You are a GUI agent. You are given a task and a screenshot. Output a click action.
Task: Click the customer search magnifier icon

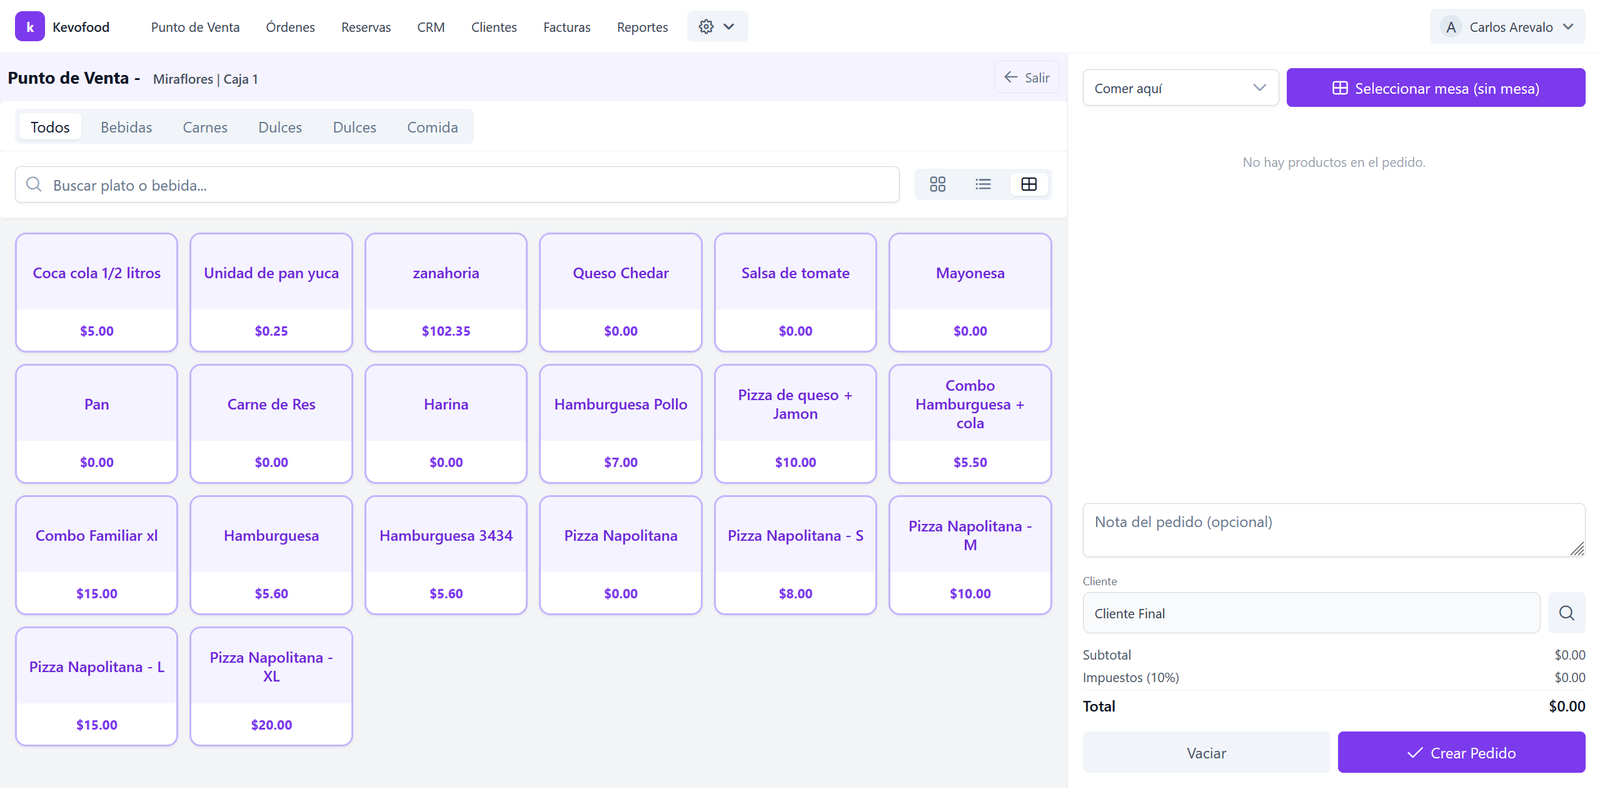(x=1566, y=613)
